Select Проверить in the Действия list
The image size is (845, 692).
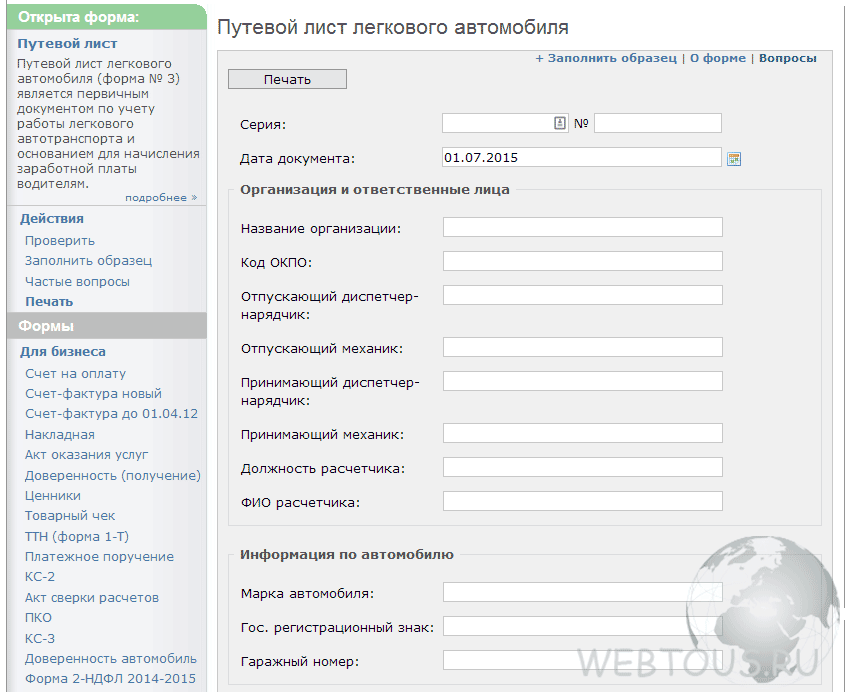coord(60,240)
